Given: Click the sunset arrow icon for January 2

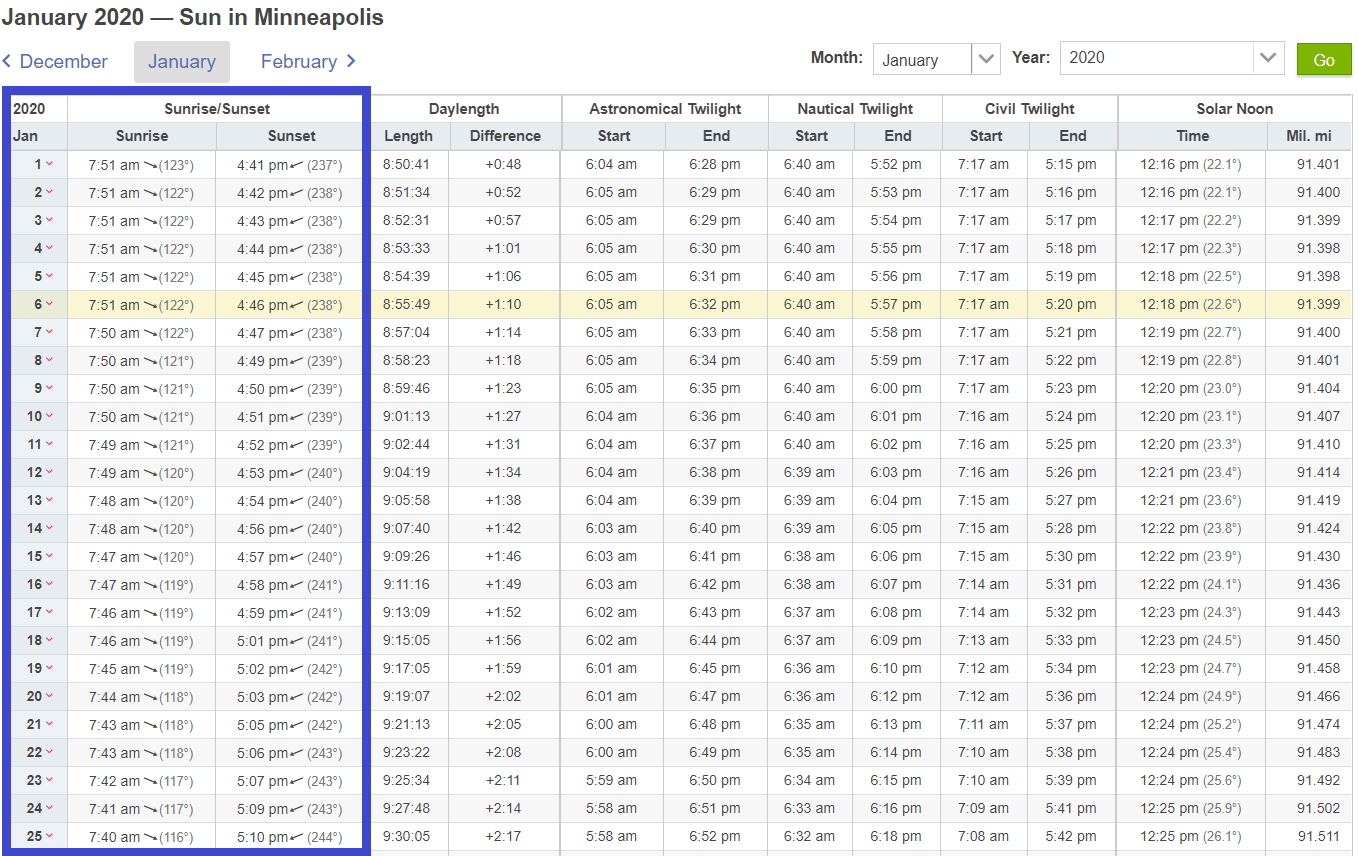Looking at the screenshot, I should 297,193.
